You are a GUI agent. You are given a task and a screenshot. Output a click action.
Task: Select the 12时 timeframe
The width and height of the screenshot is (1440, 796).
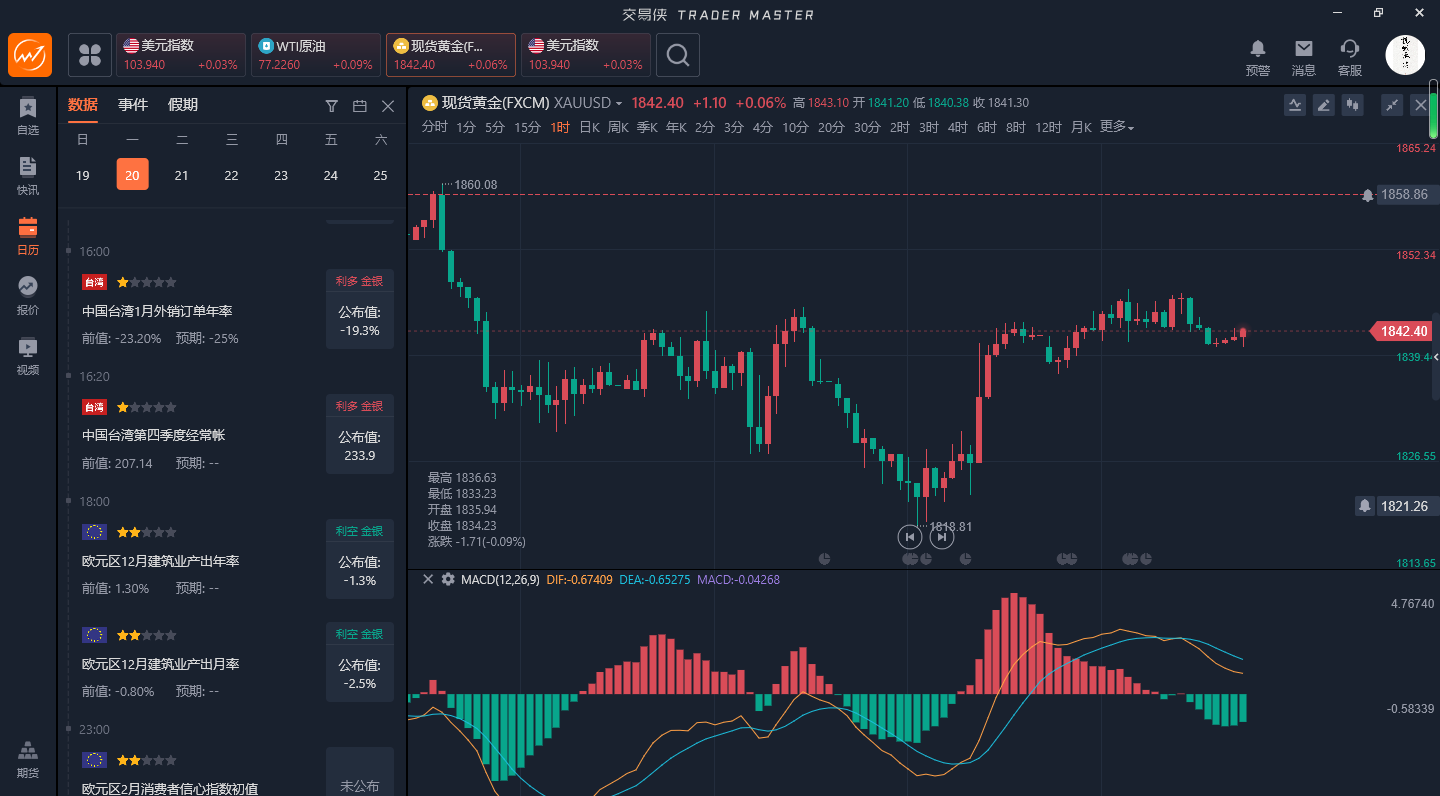pos(1049,127)
